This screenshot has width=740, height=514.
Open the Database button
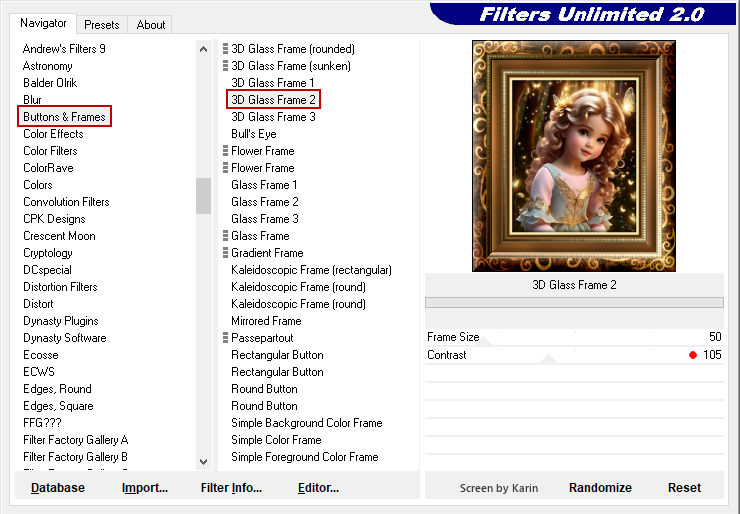coord(58,488)
